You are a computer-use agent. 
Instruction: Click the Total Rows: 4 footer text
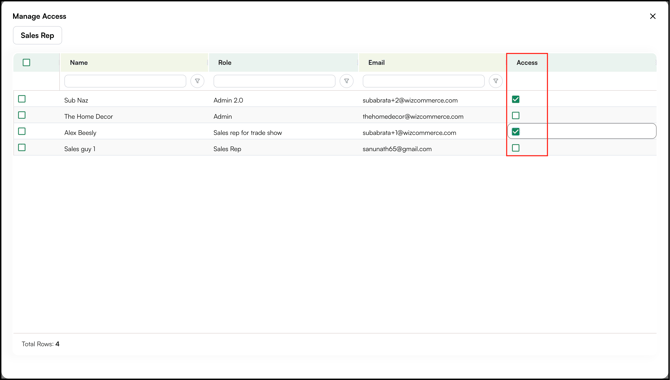(41, 344)
